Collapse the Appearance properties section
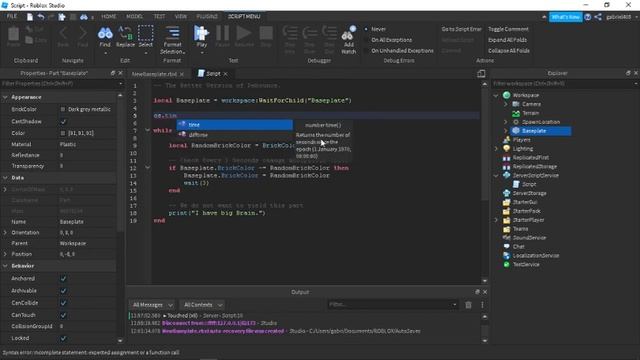Image resolution: width=640 pixels, height=360 pixels. (x=5, y=97)
